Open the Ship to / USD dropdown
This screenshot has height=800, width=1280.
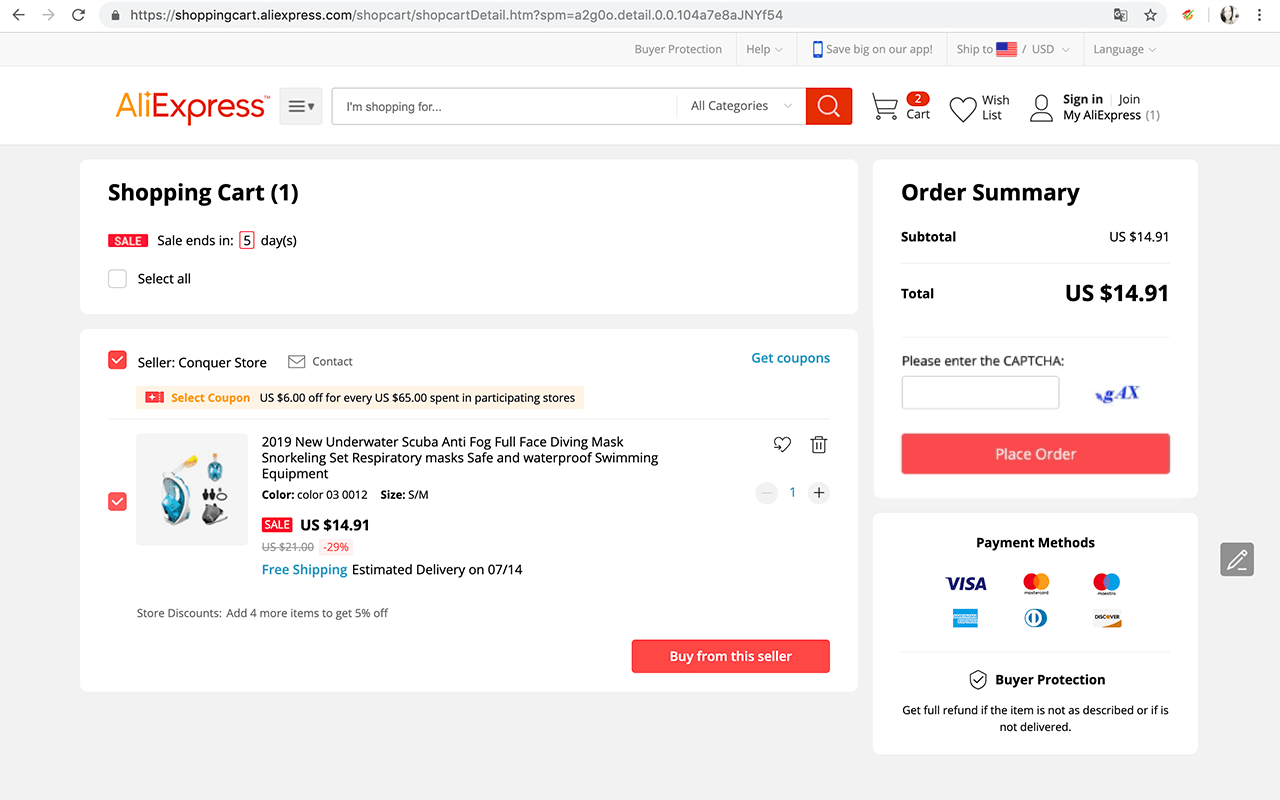[1013, 49]
